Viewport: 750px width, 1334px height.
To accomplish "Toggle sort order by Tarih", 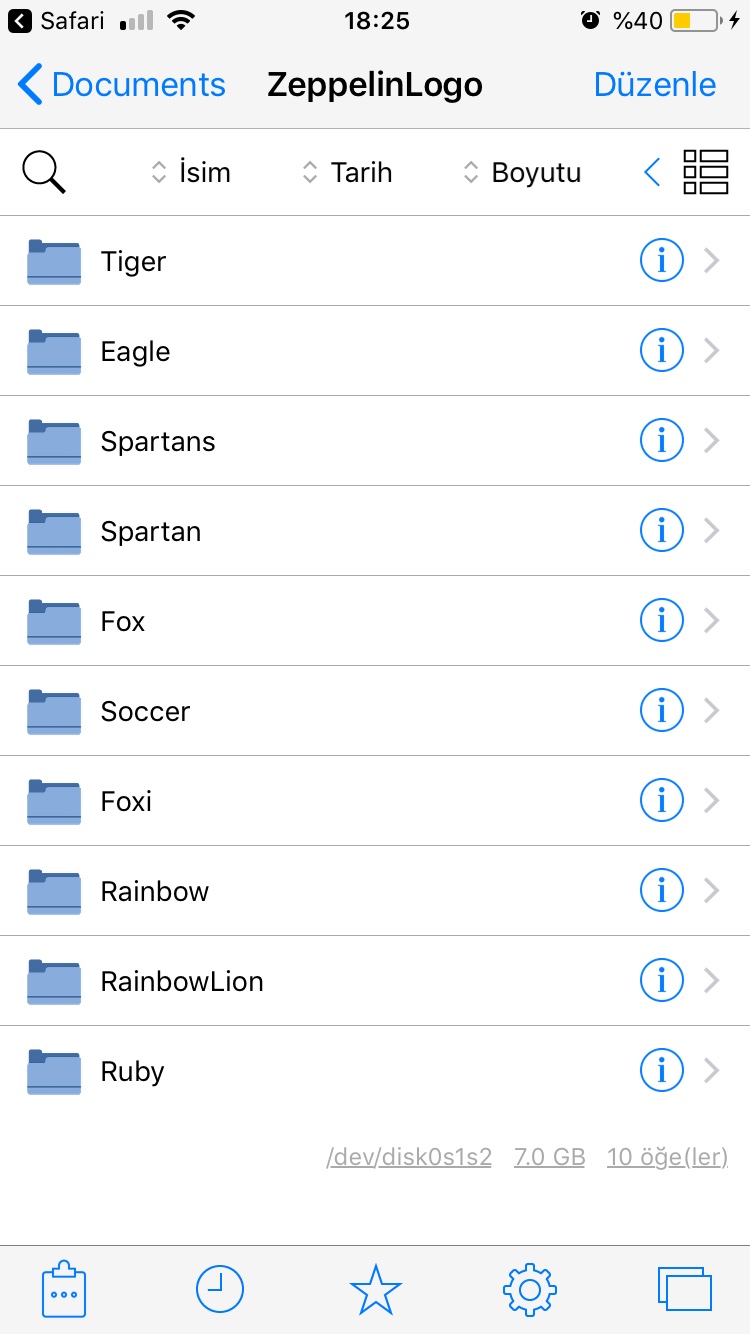I will click(x=345, y=171).
